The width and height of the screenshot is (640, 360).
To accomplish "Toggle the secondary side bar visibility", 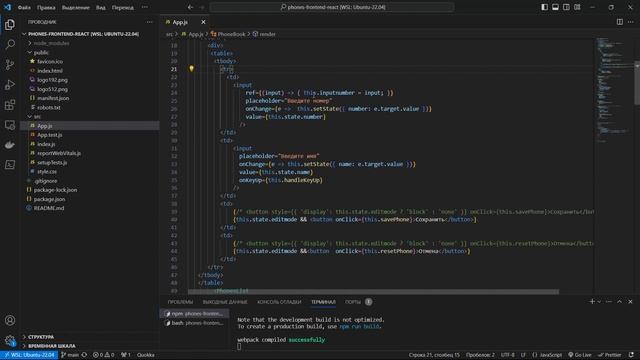I will point(566,7).
